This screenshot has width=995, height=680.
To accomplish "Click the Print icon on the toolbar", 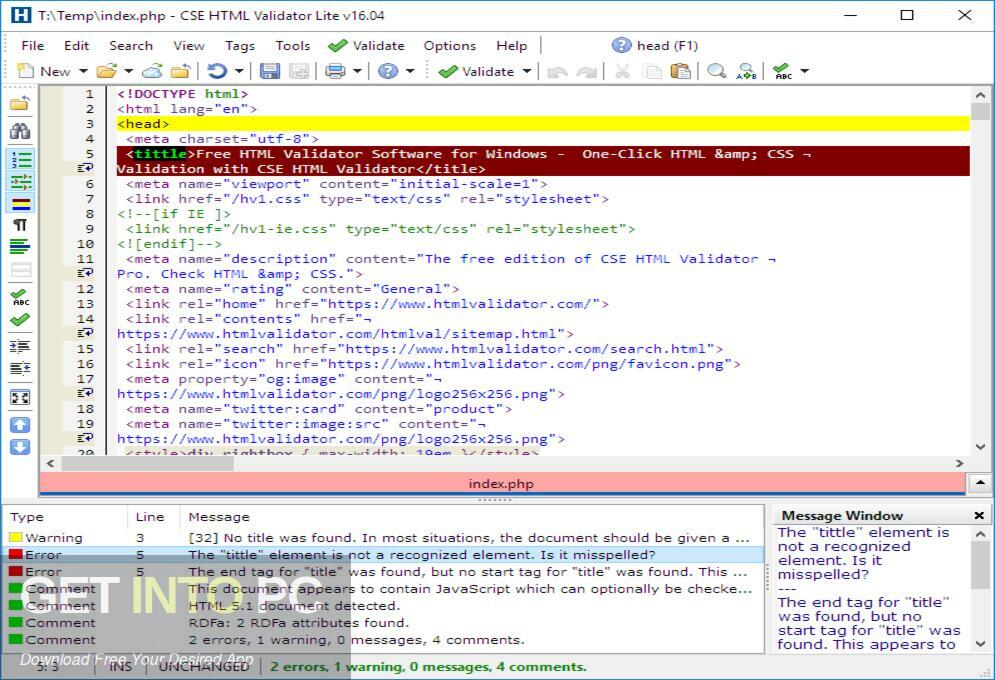I will tap(332, 71).
